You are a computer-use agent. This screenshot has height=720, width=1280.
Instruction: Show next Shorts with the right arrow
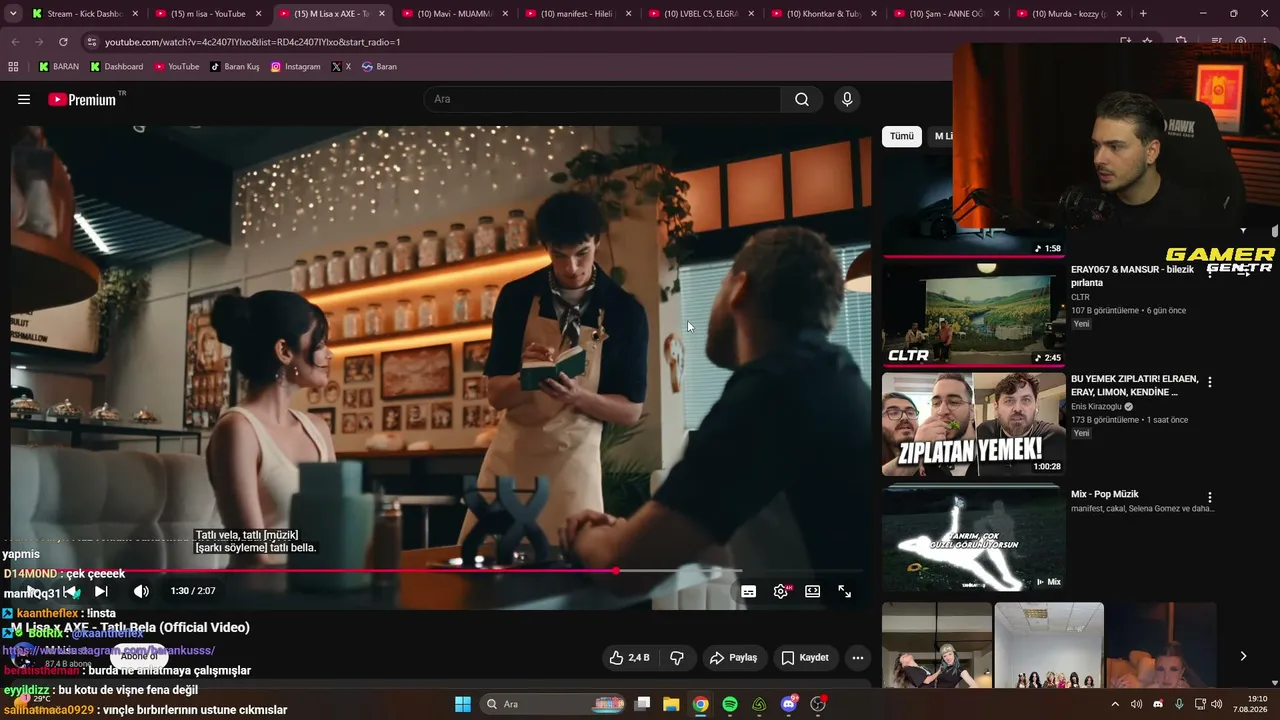pyautogui.click(x=1243, y=656)
